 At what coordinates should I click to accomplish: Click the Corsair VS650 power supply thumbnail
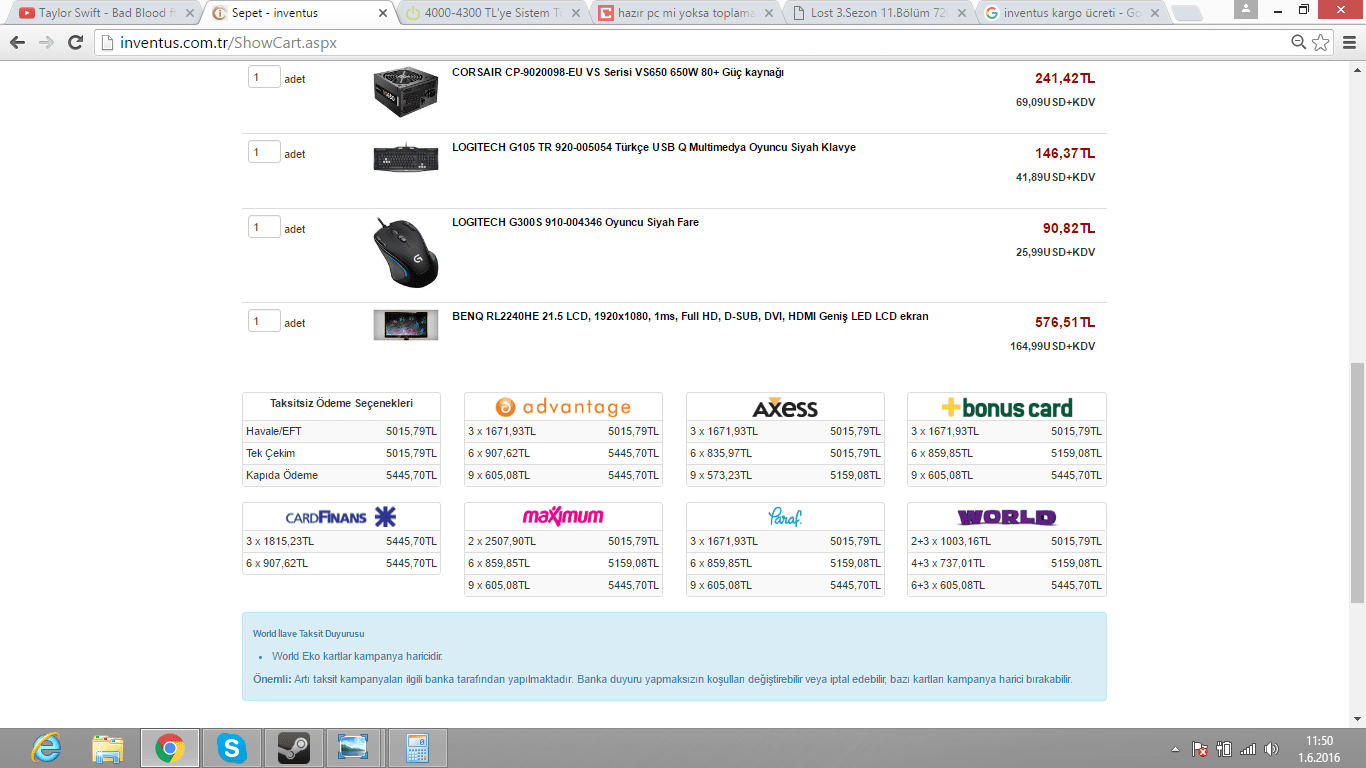pos(405,92)
